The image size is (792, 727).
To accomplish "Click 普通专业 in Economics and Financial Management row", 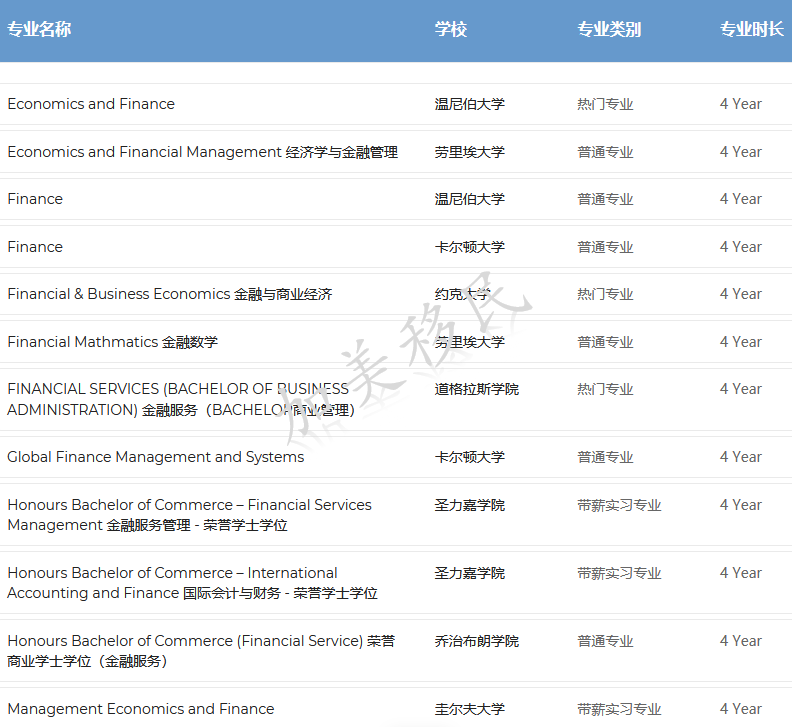I will coord(605,152).
